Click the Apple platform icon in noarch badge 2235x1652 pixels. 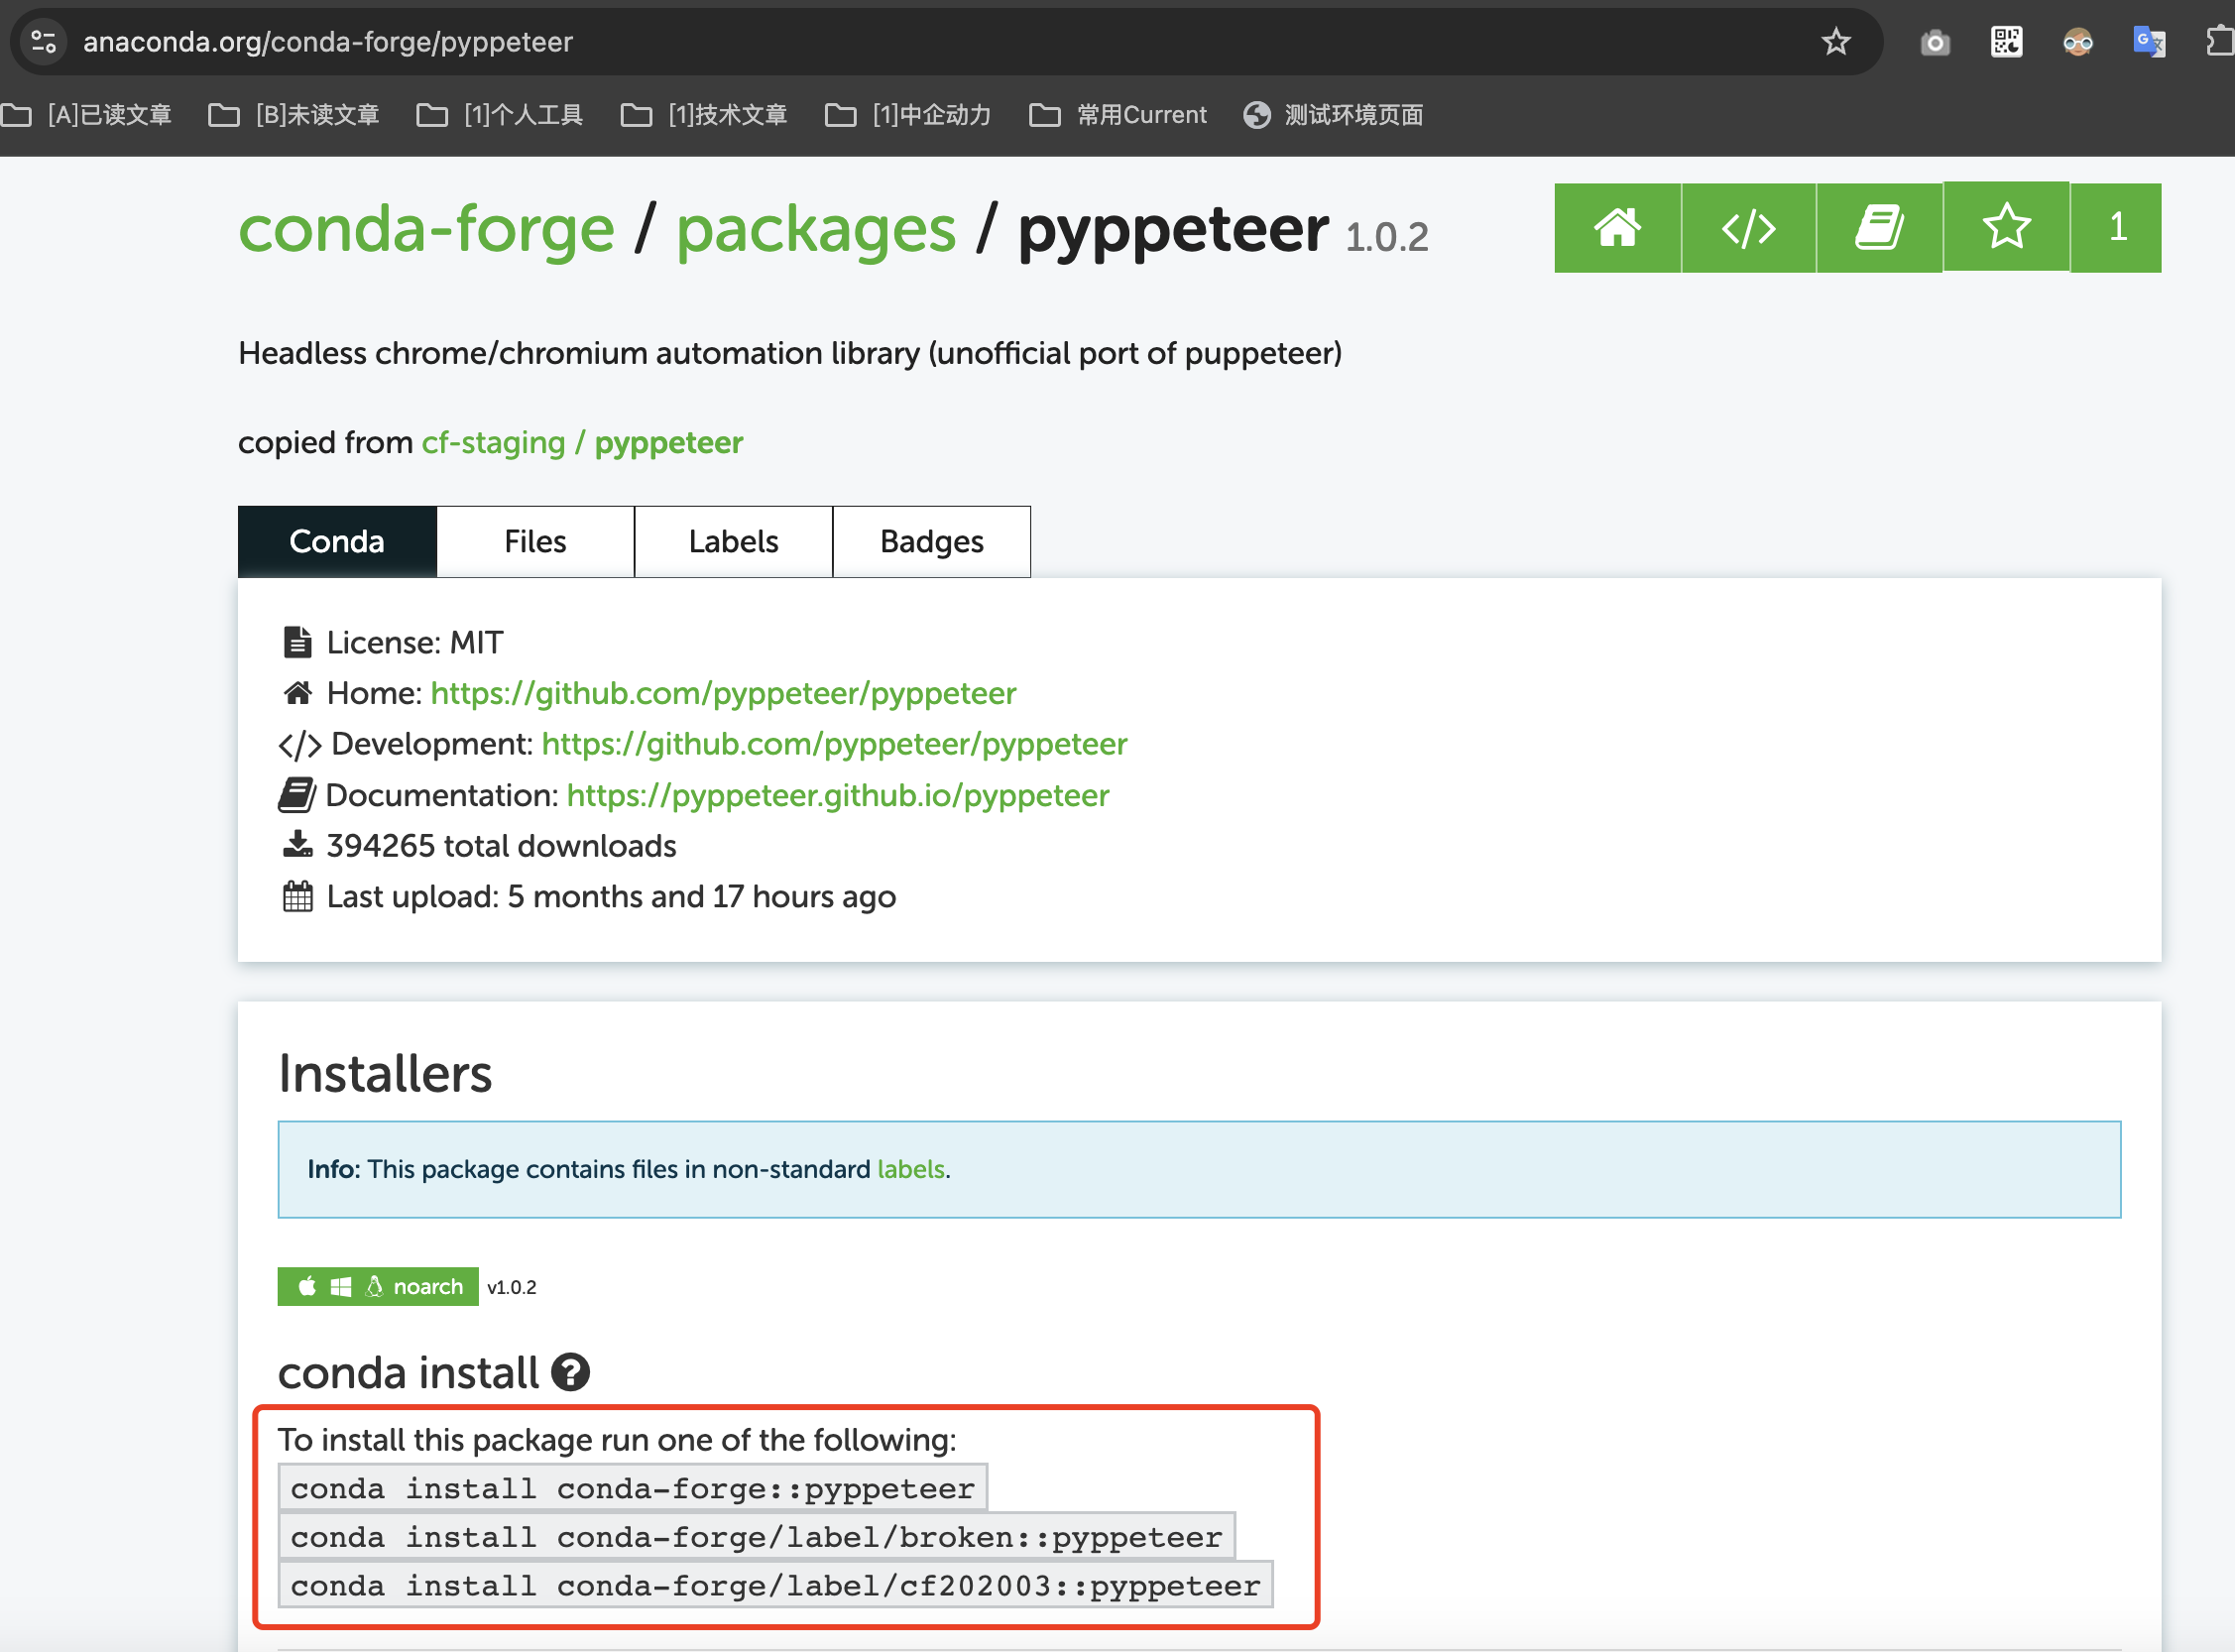[307, 1286]
